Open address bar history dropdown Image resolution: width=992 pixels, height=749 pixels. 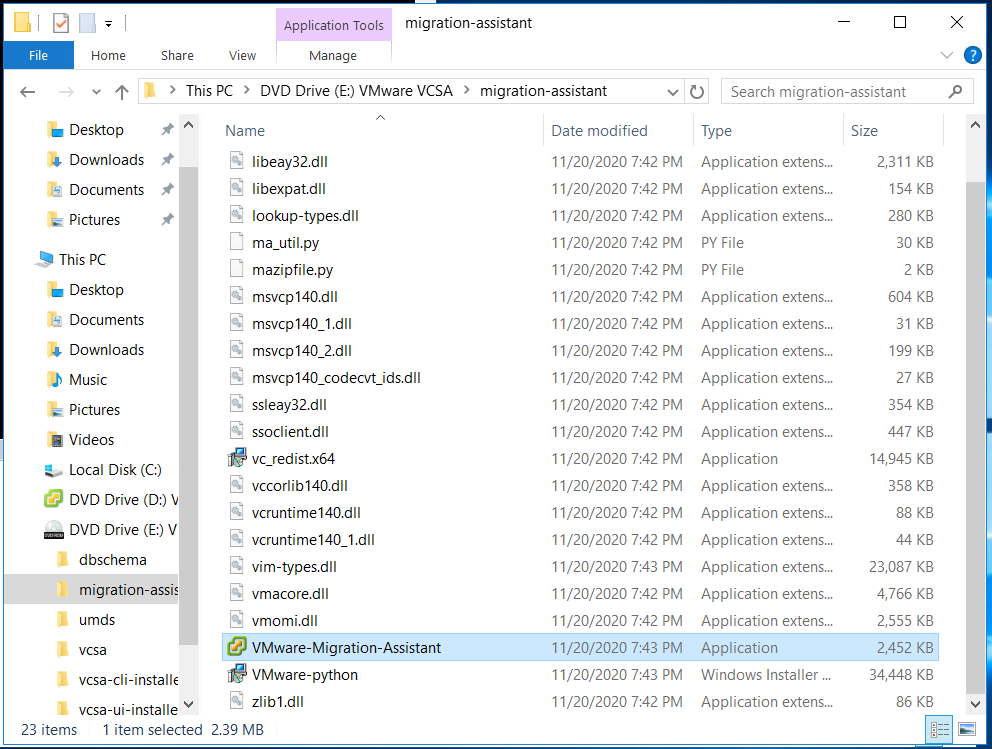pyautogui.click(x=673, y=92)
